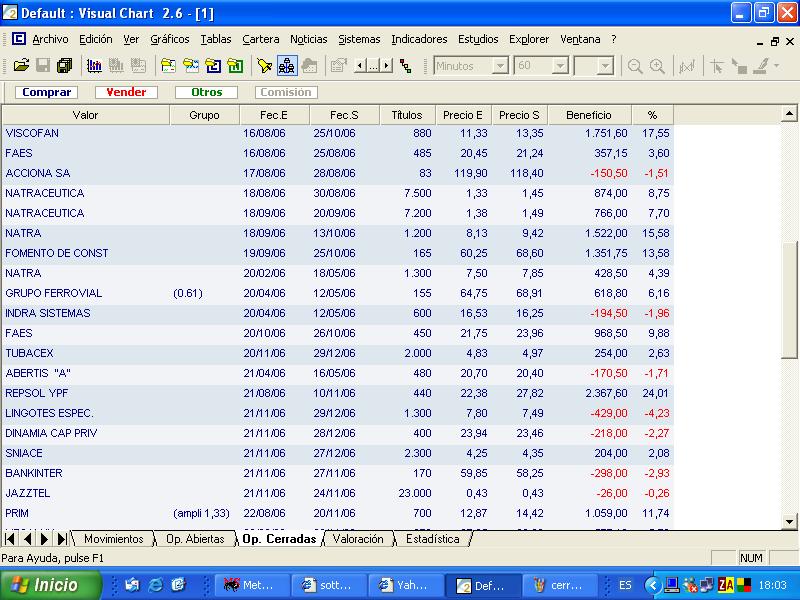Image resolution: width=800 pixels, height=600 pixels.
Task: Open the Indicadores menu
Action: (x=419, y=39)
